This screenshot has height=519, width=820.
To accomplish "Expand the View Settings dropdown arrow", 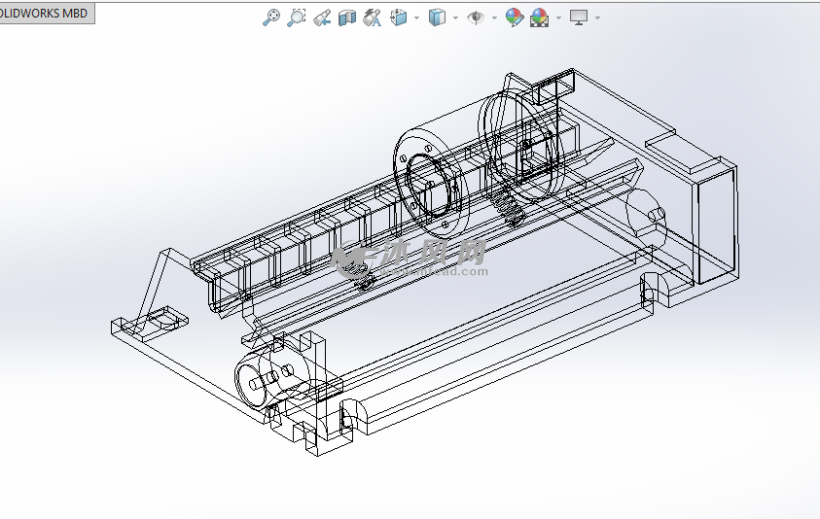I will (597, 18).
